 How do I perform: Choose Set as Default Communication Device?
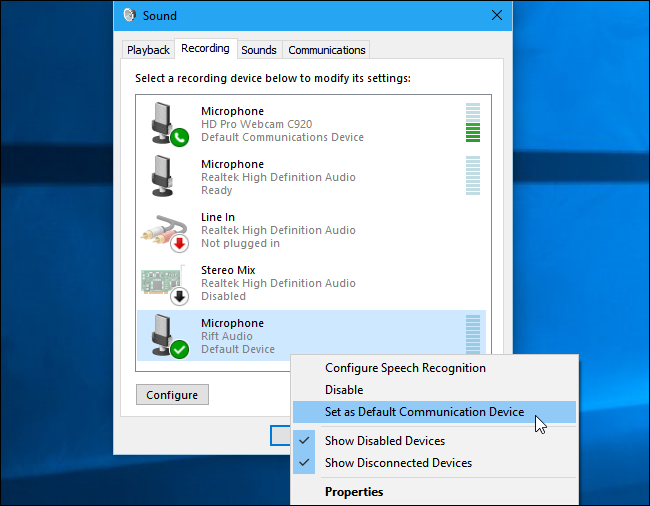[x=424, y=412]
